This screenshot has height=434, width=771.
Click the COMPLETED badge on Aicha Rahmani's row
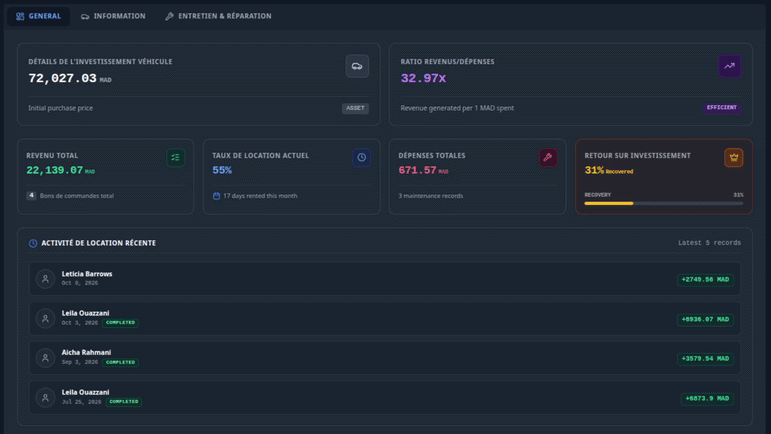pos(120,362)
